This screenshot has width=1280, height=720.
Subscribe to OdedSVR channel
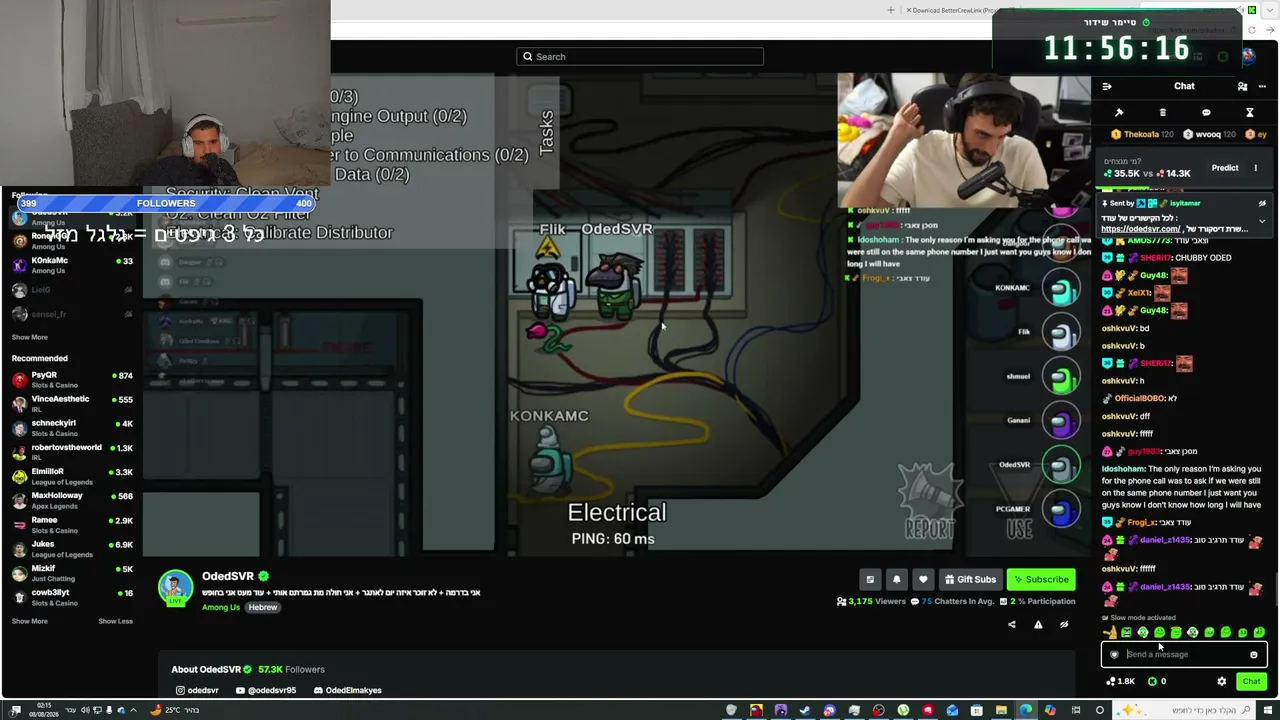(1040, 579)
